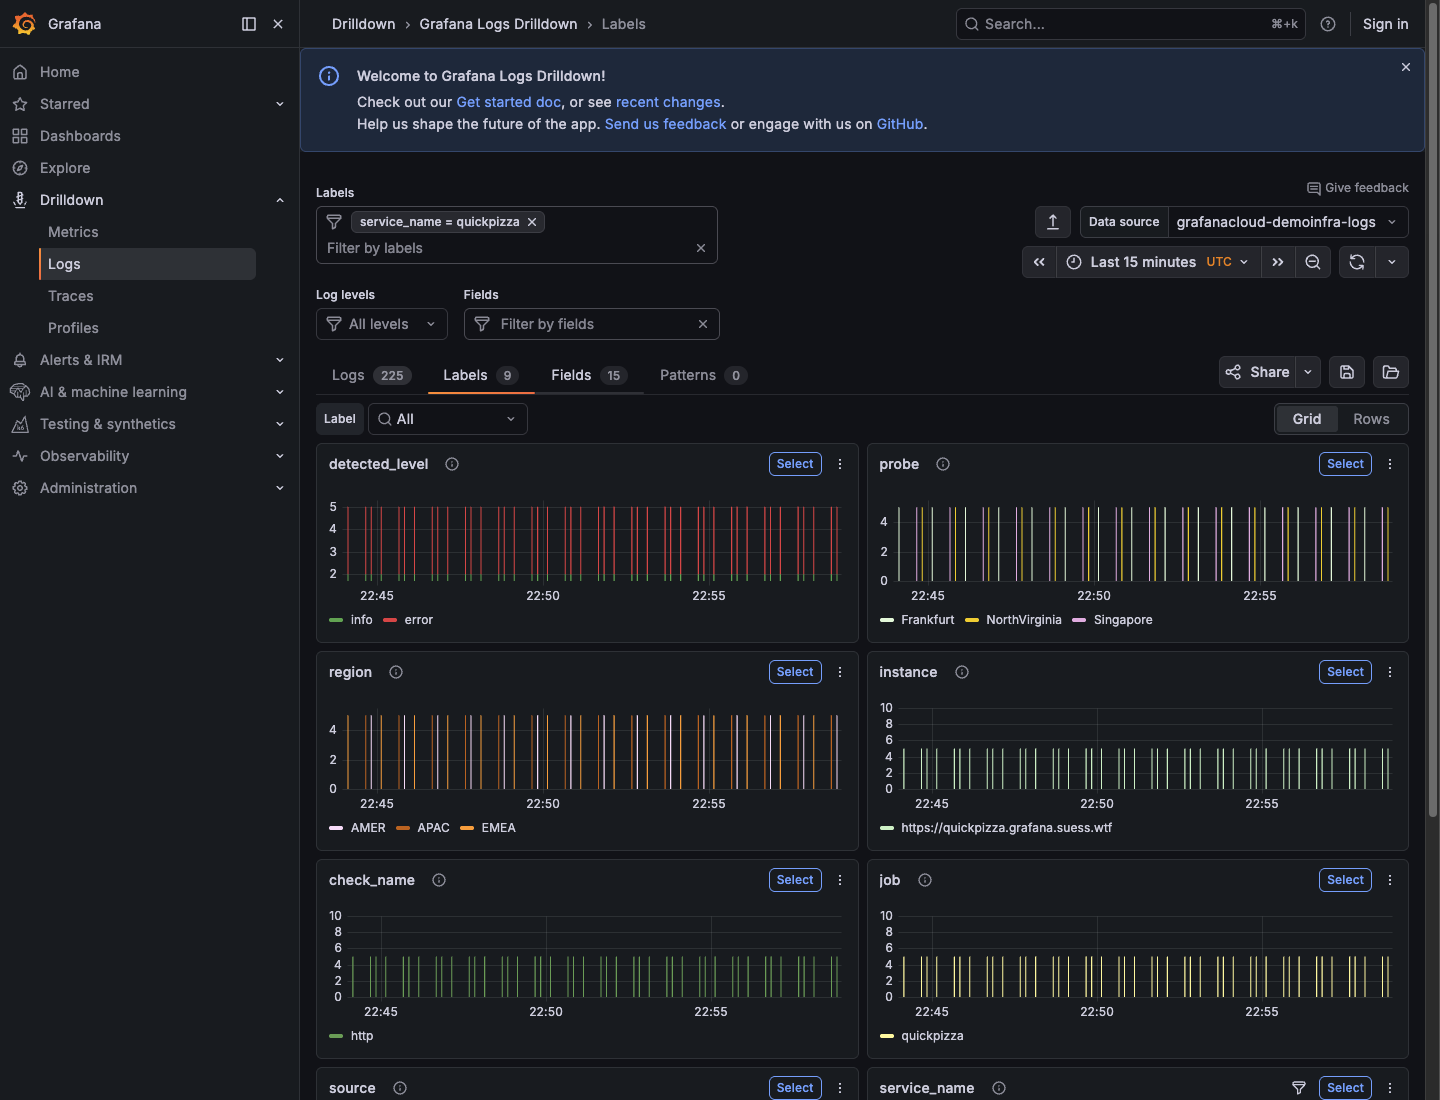The height and width of the screenshot is (1100, 1440).
Task: Open the grafanacloud-demoinfra-logs data source dropdown
Action: tap(1286, 222)
